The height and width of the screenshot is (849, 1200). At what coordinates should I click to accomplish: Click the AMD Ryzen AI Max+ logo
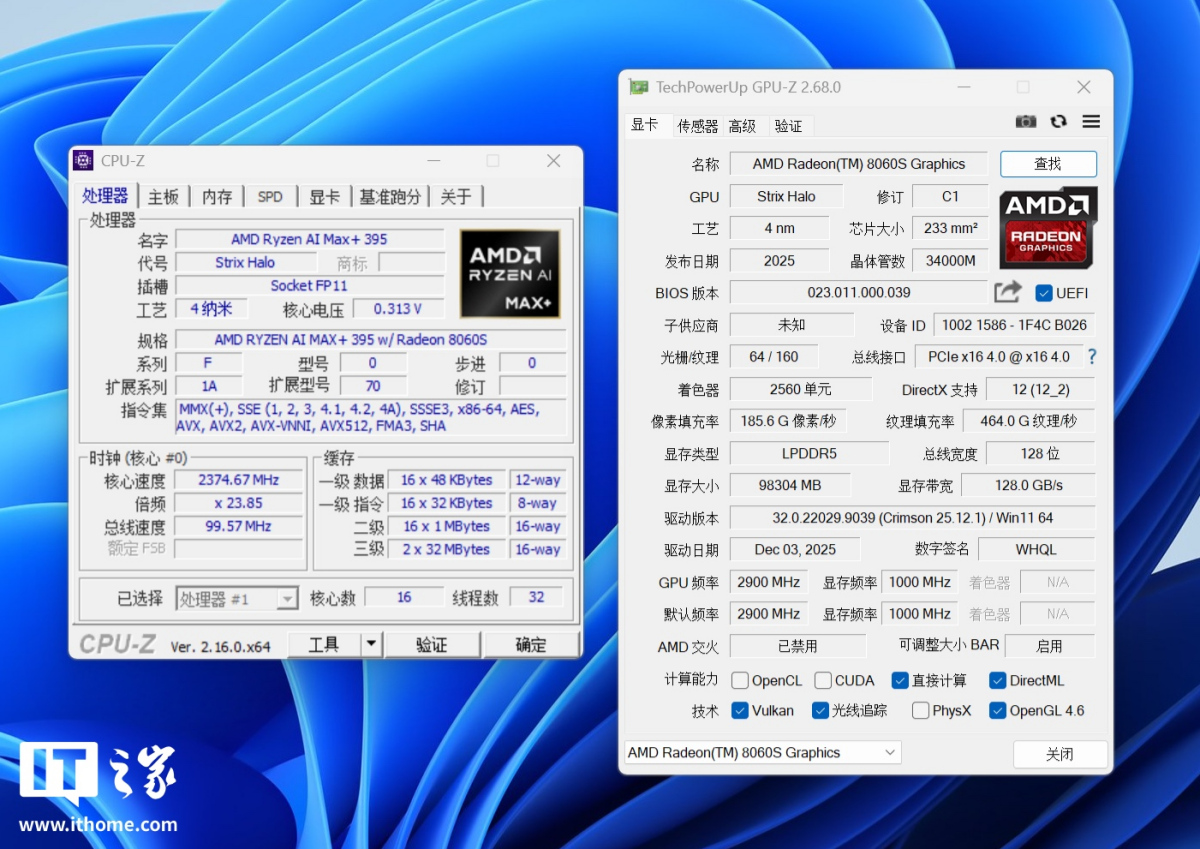coord(510,274)
